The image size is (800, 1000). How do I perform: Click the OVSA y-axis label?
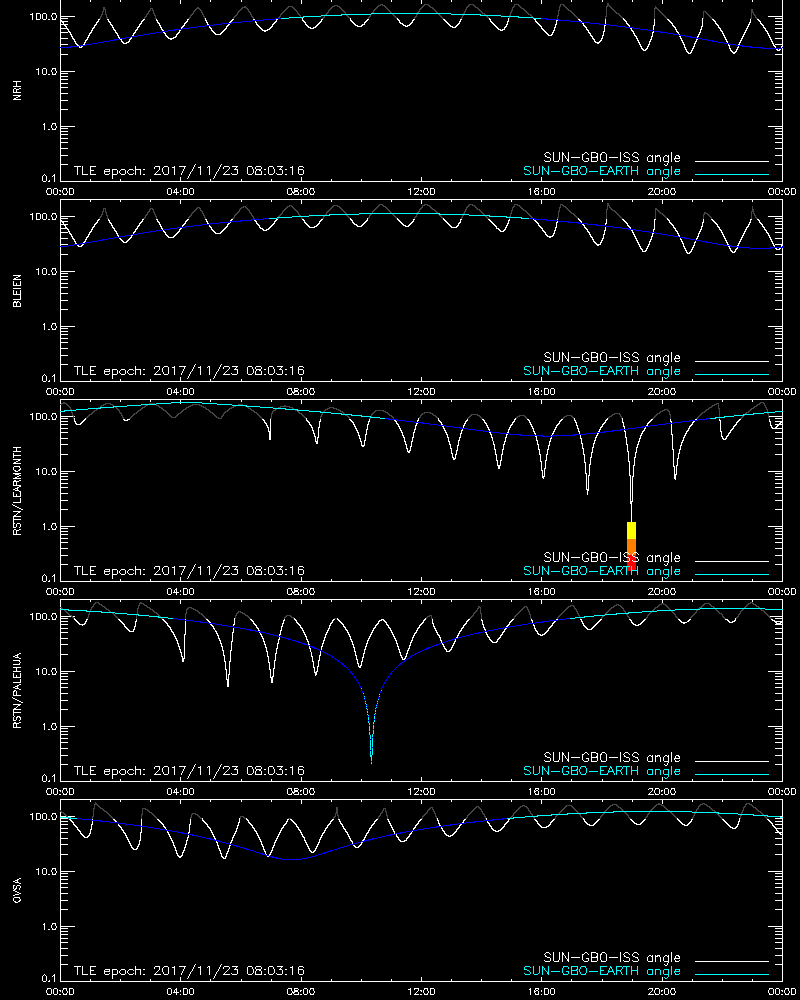17,890
